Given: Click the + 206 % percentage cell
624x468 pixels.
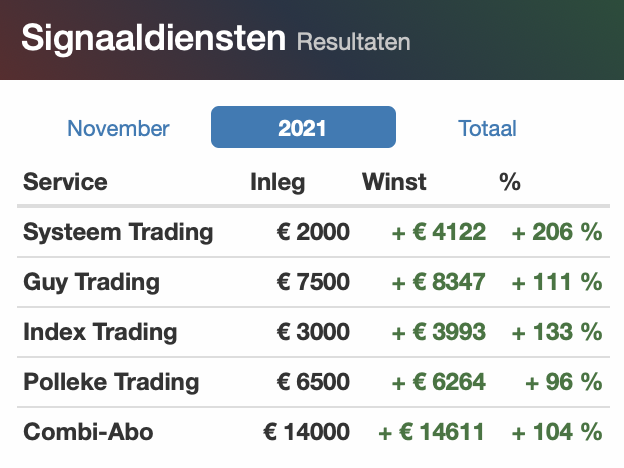Looking at the screenshot, I should pyautogui.click(x=557, y=232).
